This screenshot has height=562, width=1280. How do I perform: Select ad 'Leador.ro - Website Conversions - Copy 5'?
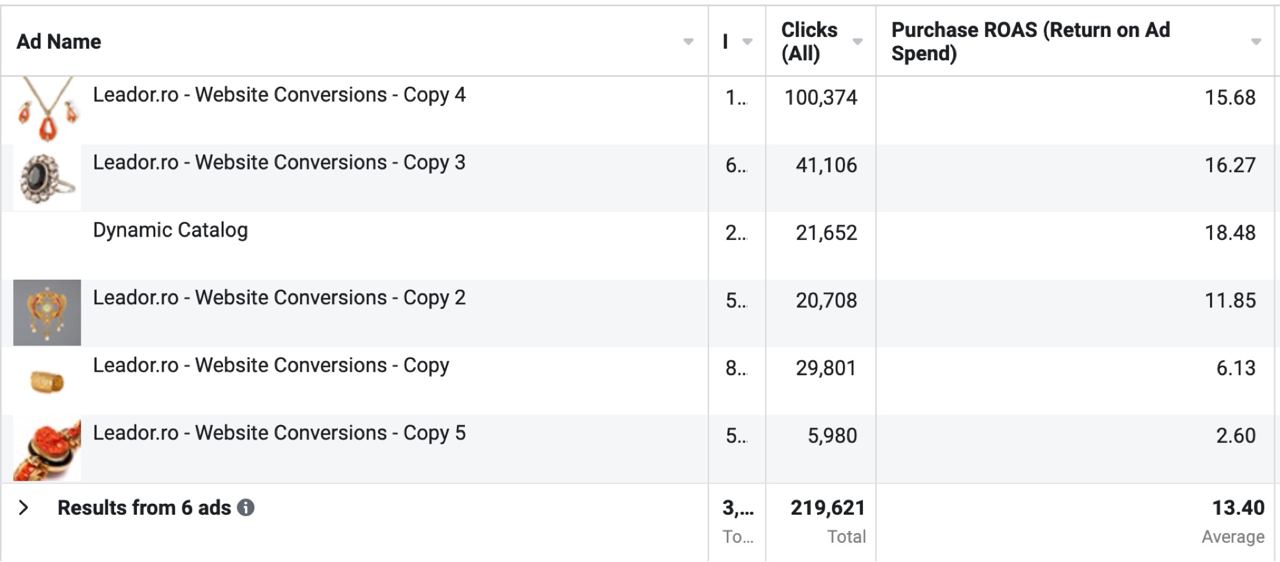coord(279,433)
